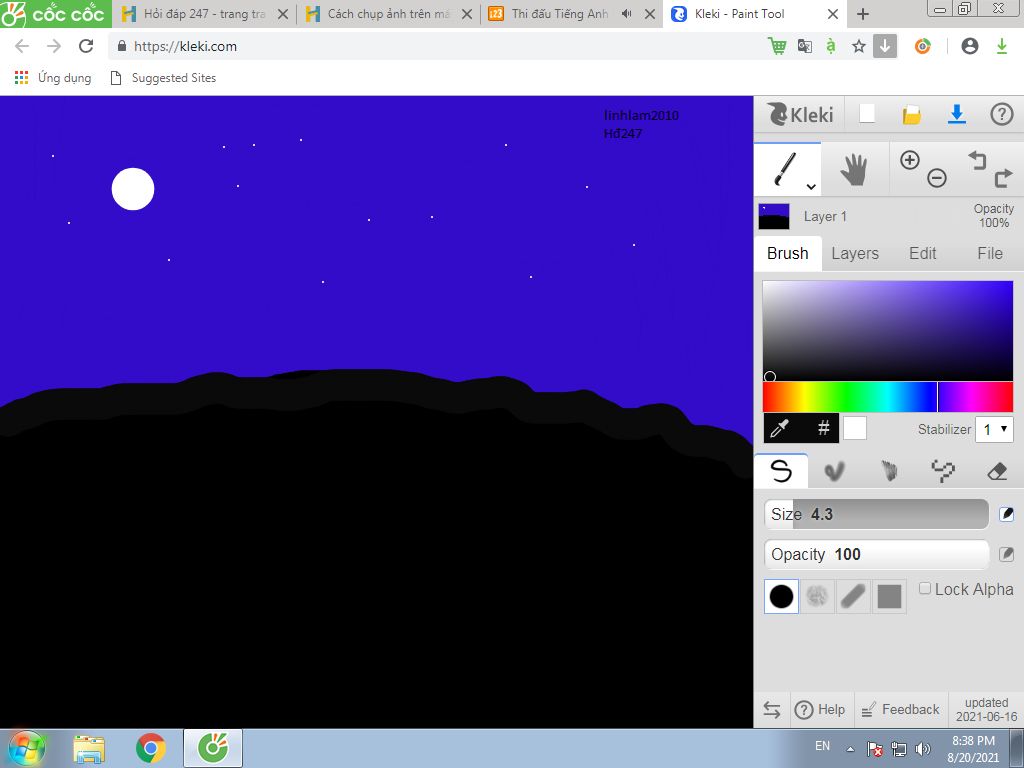This screenshot has height=768, width=1024.
Task: Expand the tool chooser arrow beside brush
Action: 811,187
